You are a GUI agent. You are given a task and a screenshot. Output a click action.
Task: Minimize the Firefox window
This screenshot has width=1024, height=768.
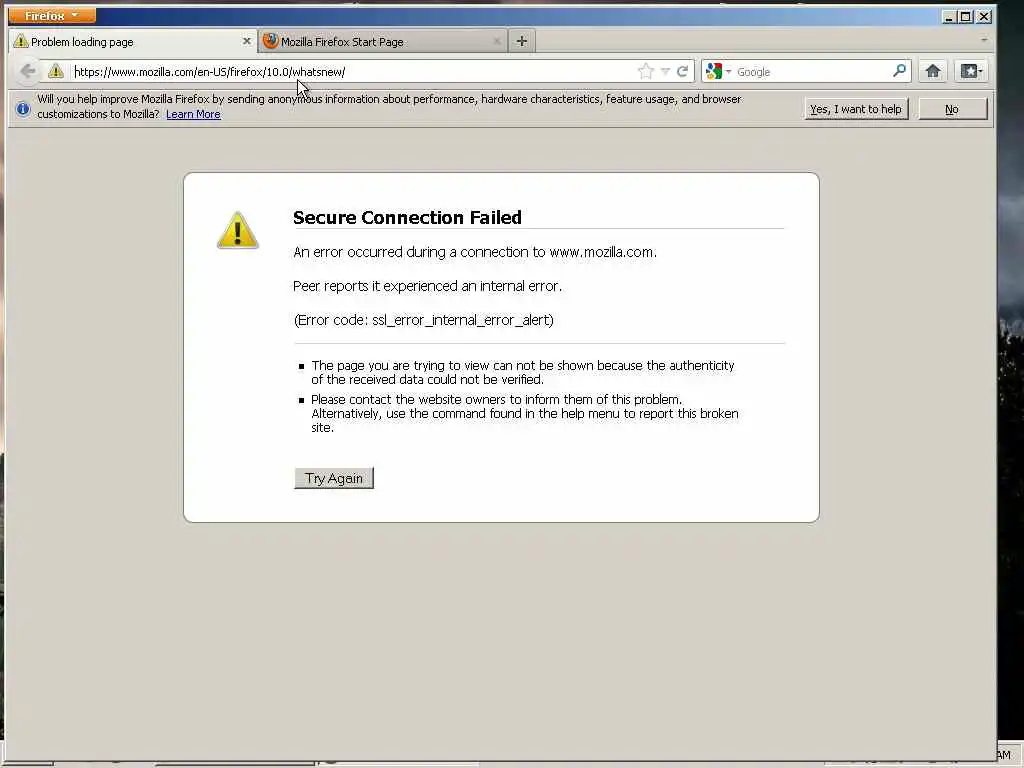(x=950, y=16)
